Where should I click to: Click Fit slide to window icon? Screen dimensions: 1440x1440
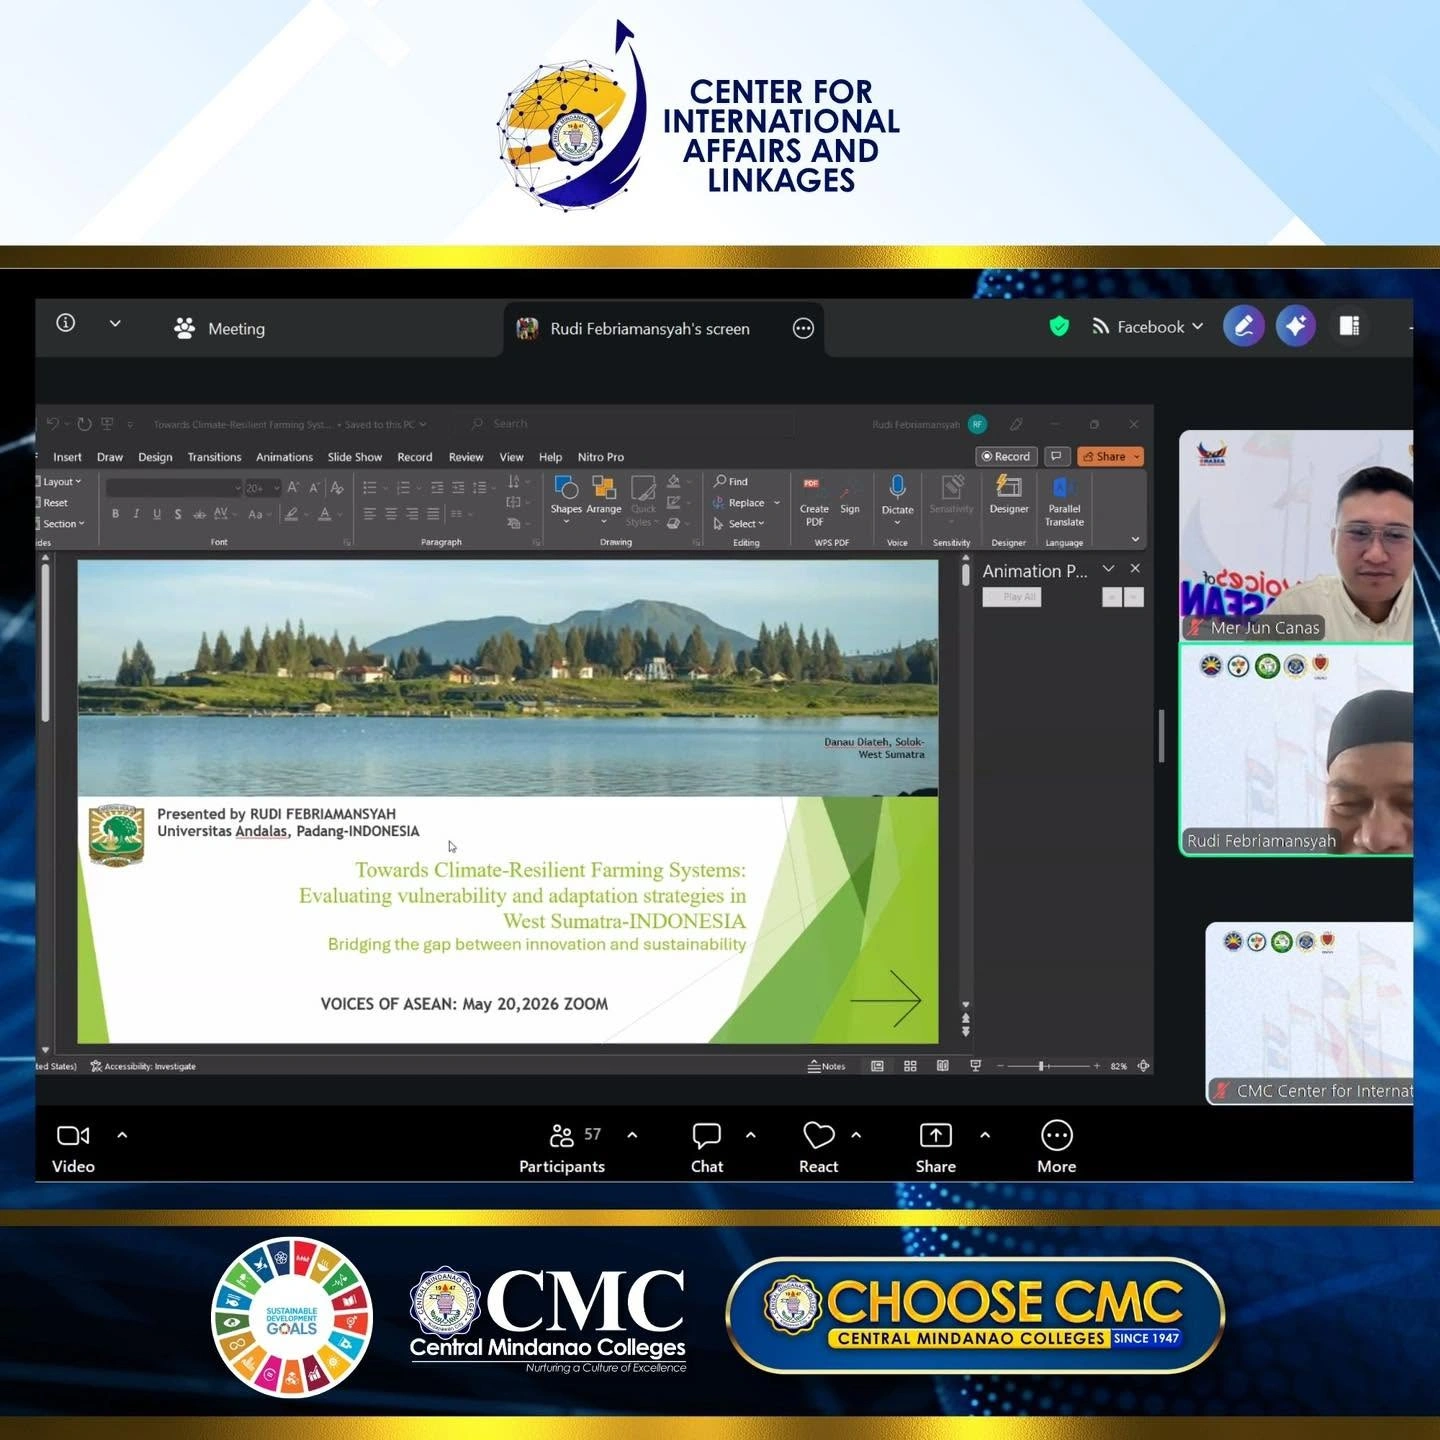(x=1143, y=1066)
